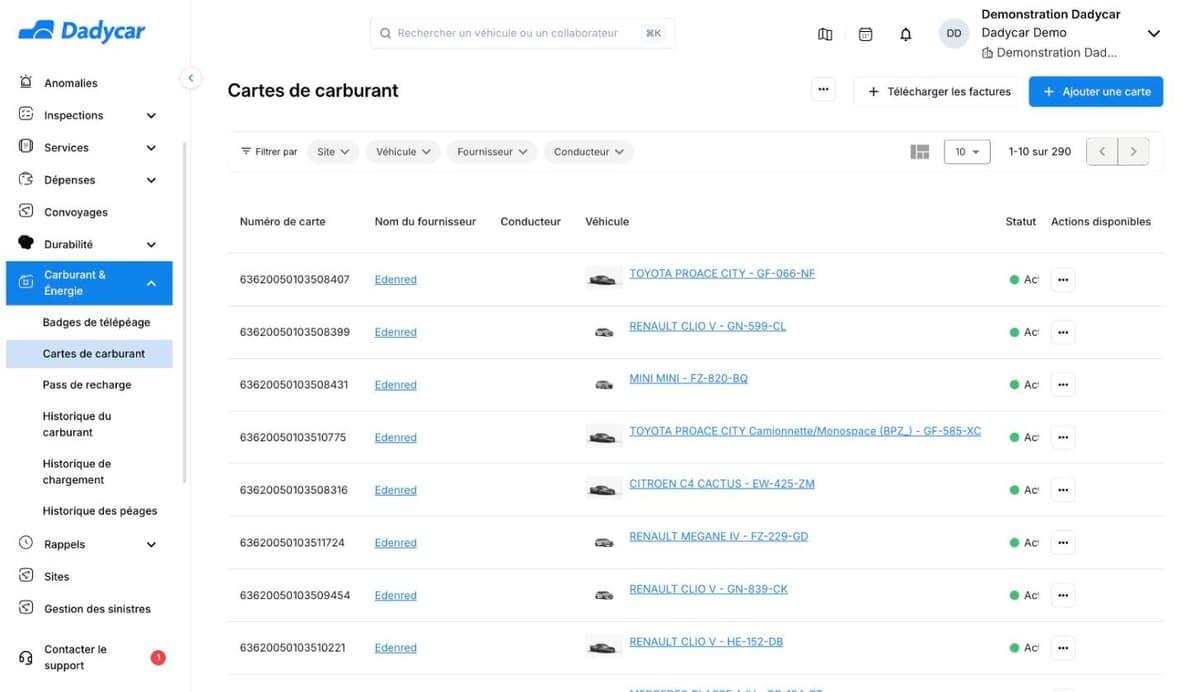This screenshot has width=1200, height=692.
Task: Open more options menu beside title
Action: click(x=823, y=90)
